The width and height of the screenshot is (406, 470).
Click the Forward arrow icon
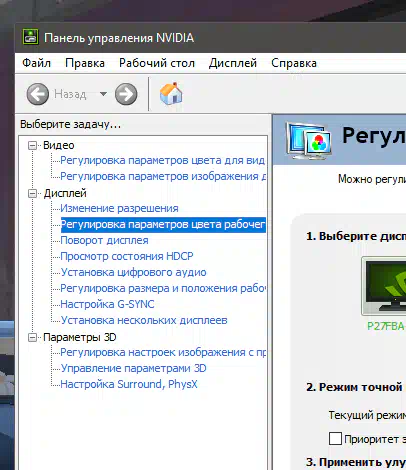pos(126,94)
